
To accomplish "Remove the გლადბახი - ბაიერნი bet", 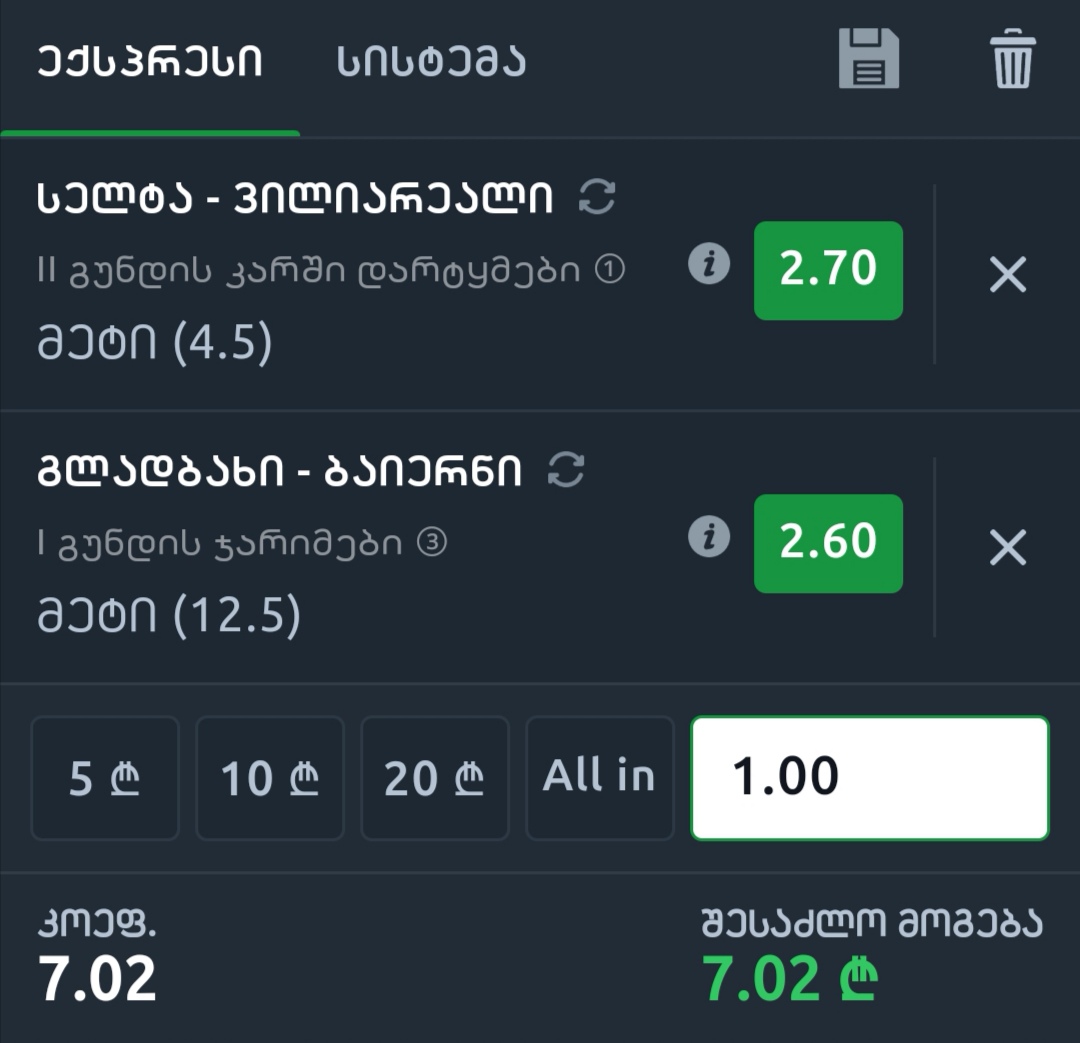I will click(x=1007, y=547).
